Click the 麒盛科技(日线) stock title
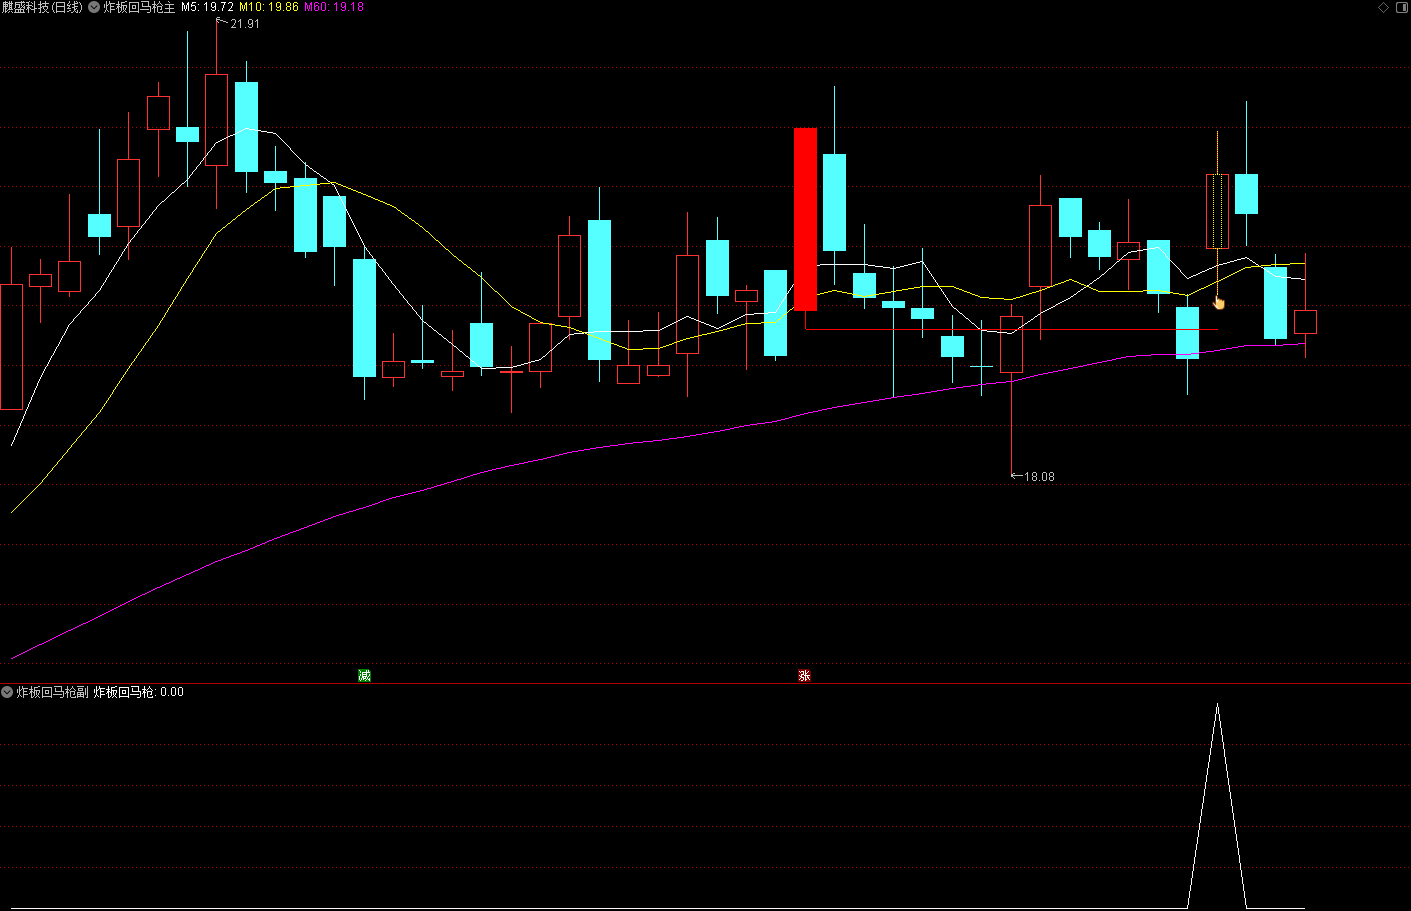The height and width of the screenshot is (911, 1411). pos(42,7)
